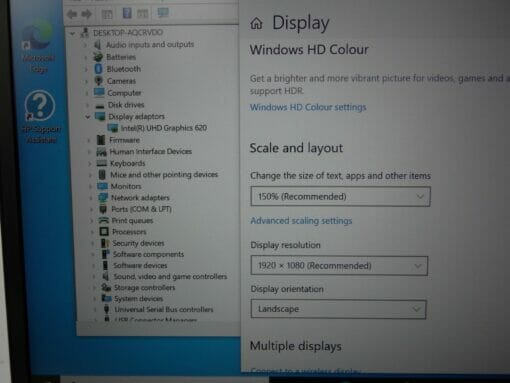Click the Keyboards label in device tree

point(128,163)
